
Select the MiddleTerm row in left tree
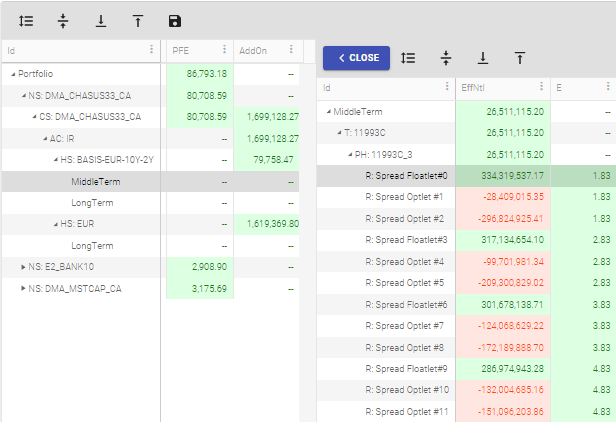tap(150, 182)
